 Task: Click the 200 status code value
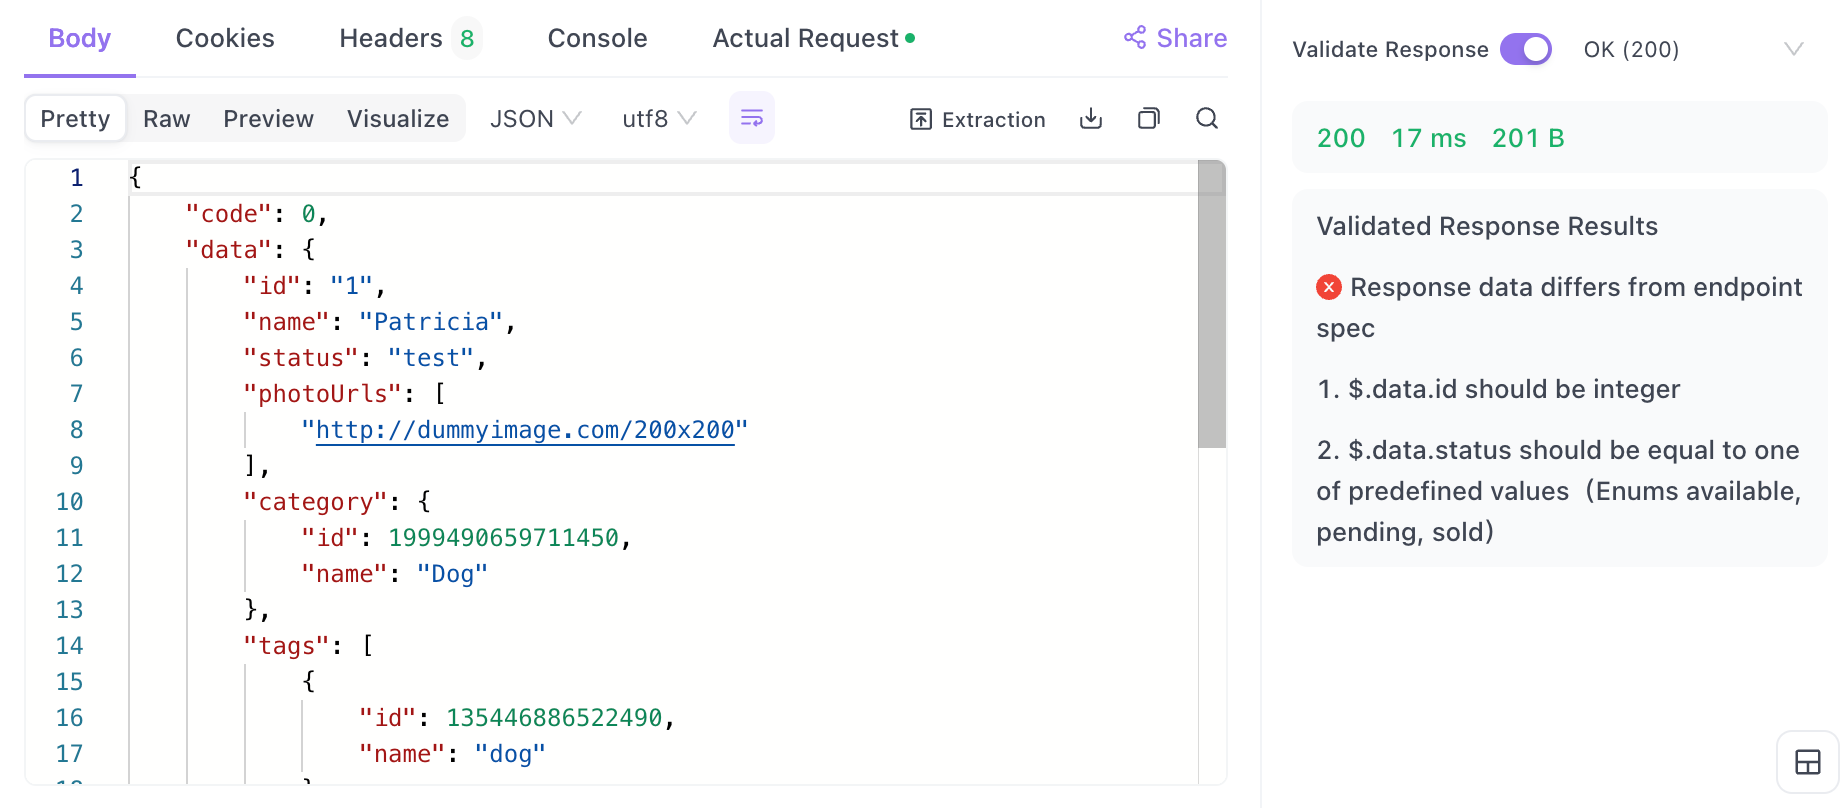coord(1341,138)
